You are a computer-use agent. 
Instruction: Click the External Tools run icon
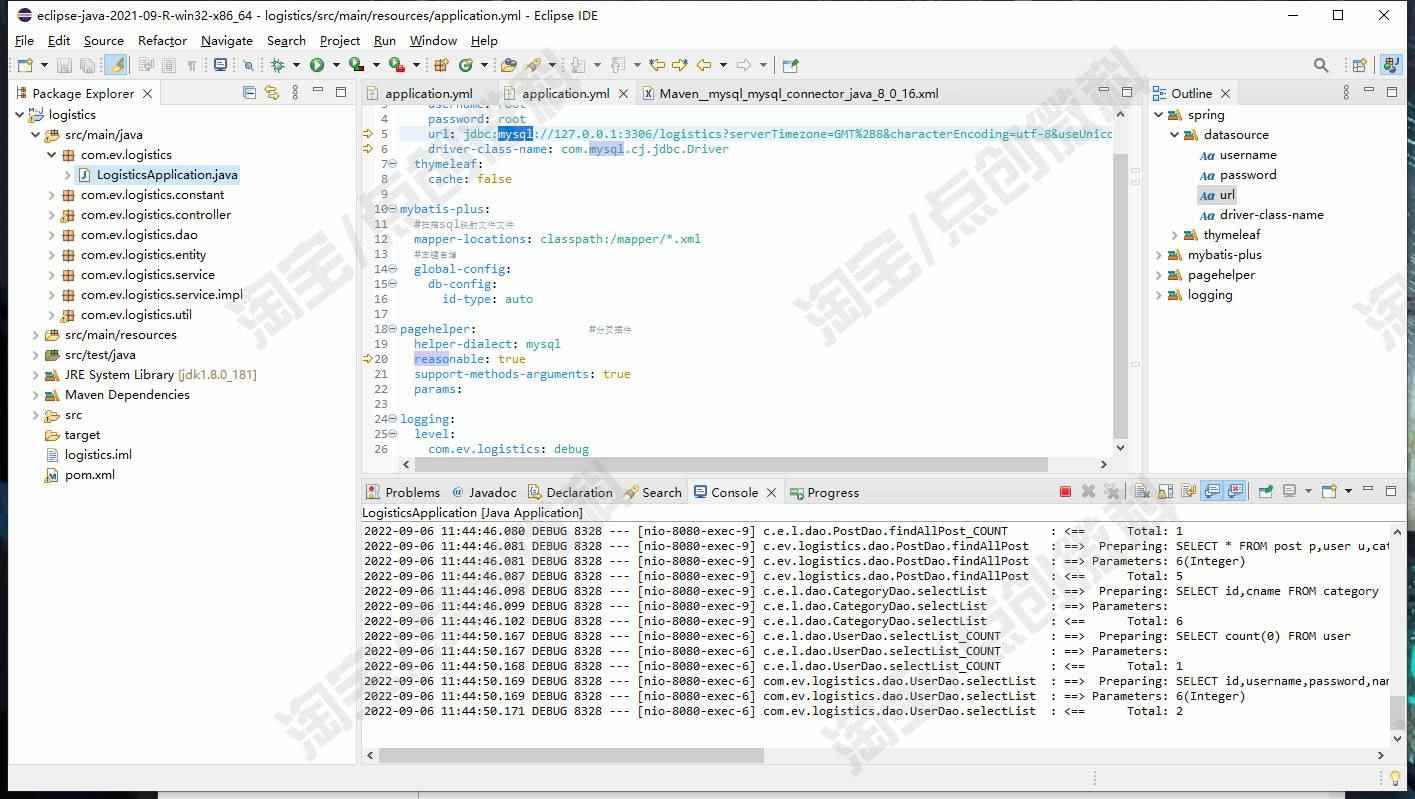[x=396, y=65]
